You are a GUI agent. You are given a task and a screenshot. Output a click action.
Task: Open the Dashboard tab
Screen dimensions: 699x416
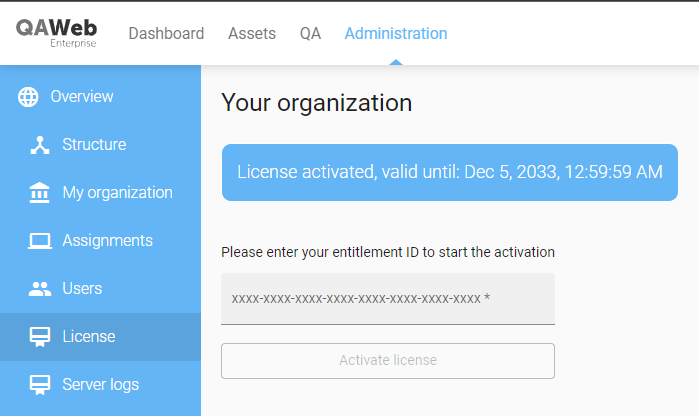pos(166,33)
